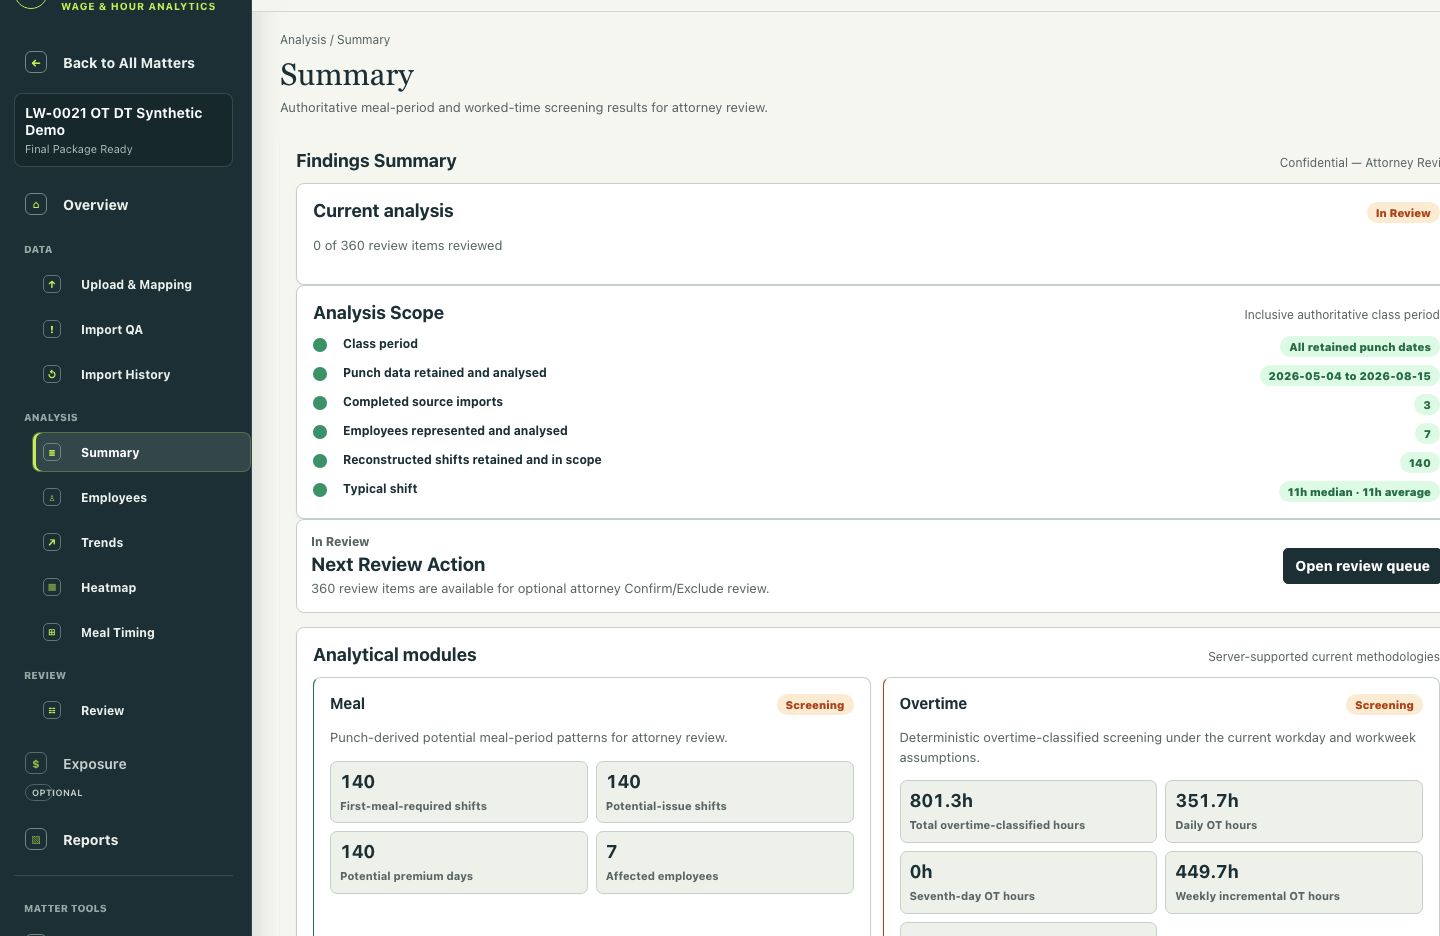Click Back to All Matters link
This screenshot has height=936, width=1440.
128,63
